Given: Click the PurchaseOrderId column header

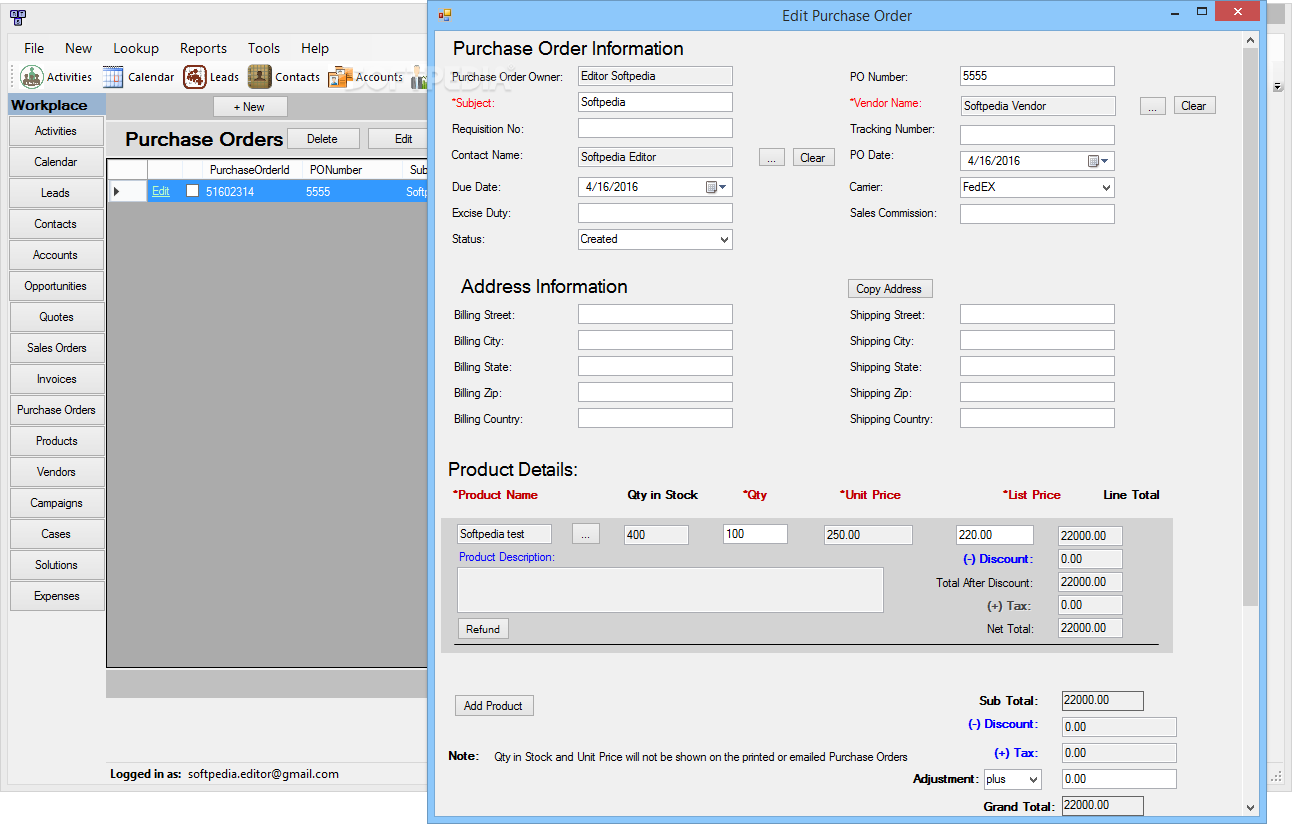Looking at the screenshot, I should pos(250,170).
